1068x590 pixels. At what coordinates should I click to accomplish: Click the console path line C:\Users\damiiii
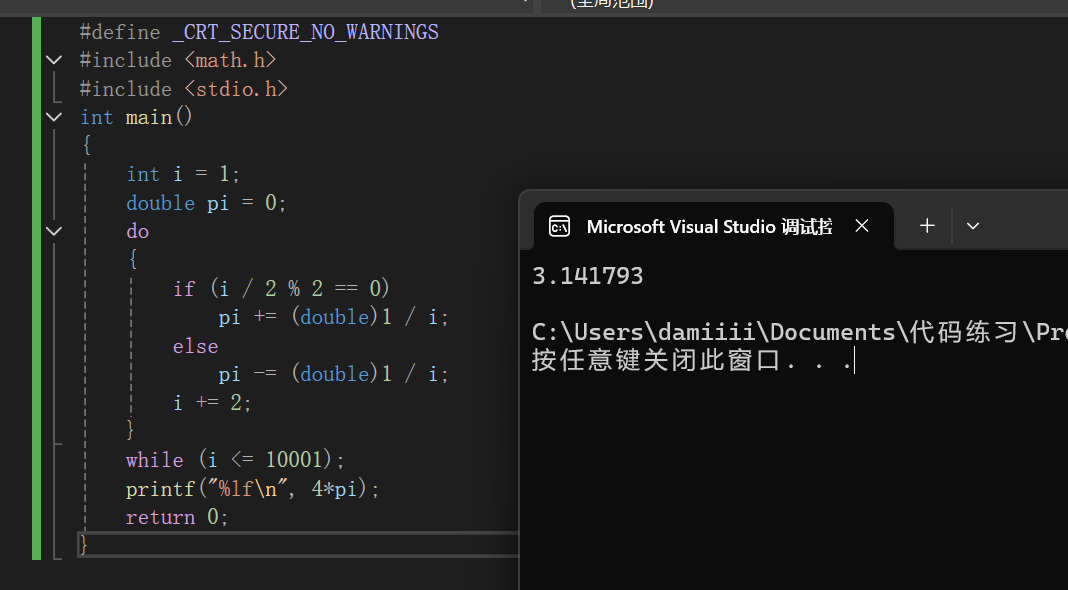[799, 332]
